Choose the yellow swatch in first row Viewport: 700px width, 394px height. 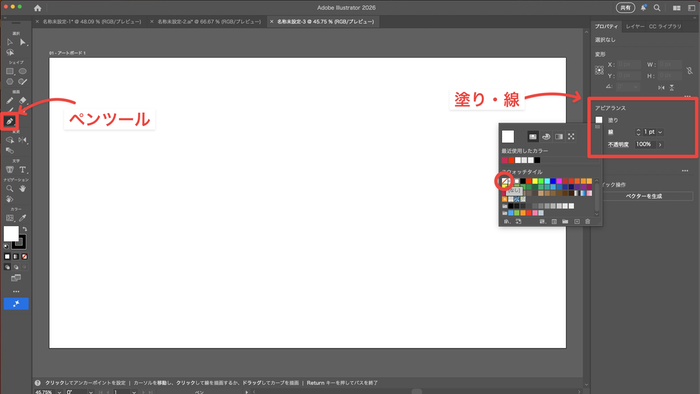[x=535, y=181]
